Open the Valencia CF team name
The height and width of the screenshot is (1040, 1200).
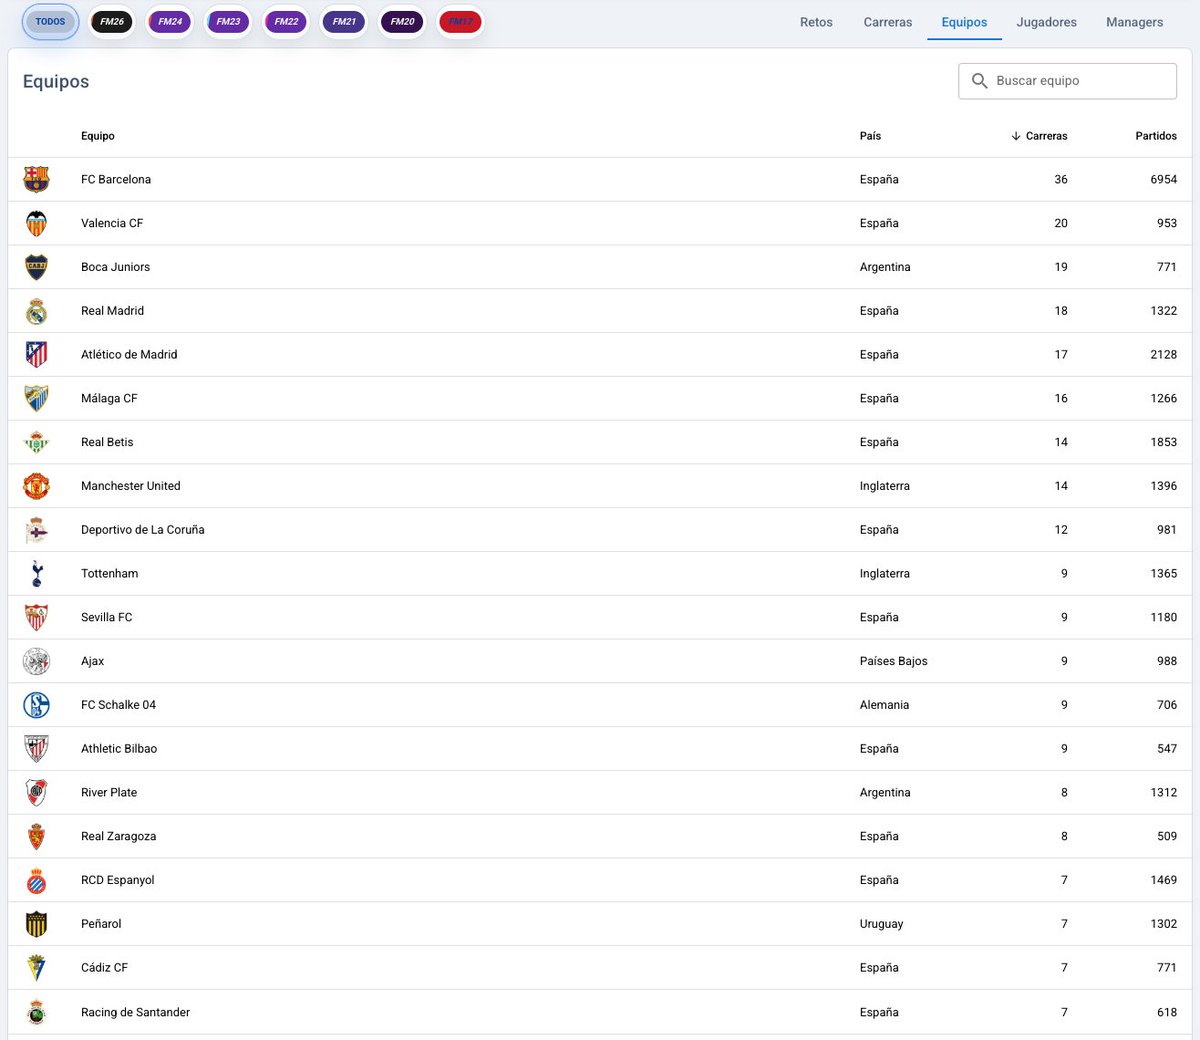112,223
